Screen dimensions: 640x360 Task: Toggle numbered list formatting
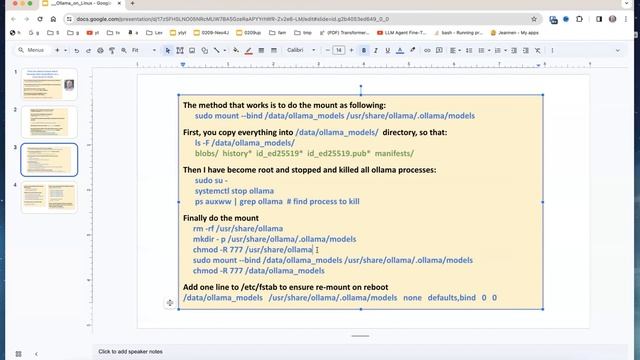[498, 51]
